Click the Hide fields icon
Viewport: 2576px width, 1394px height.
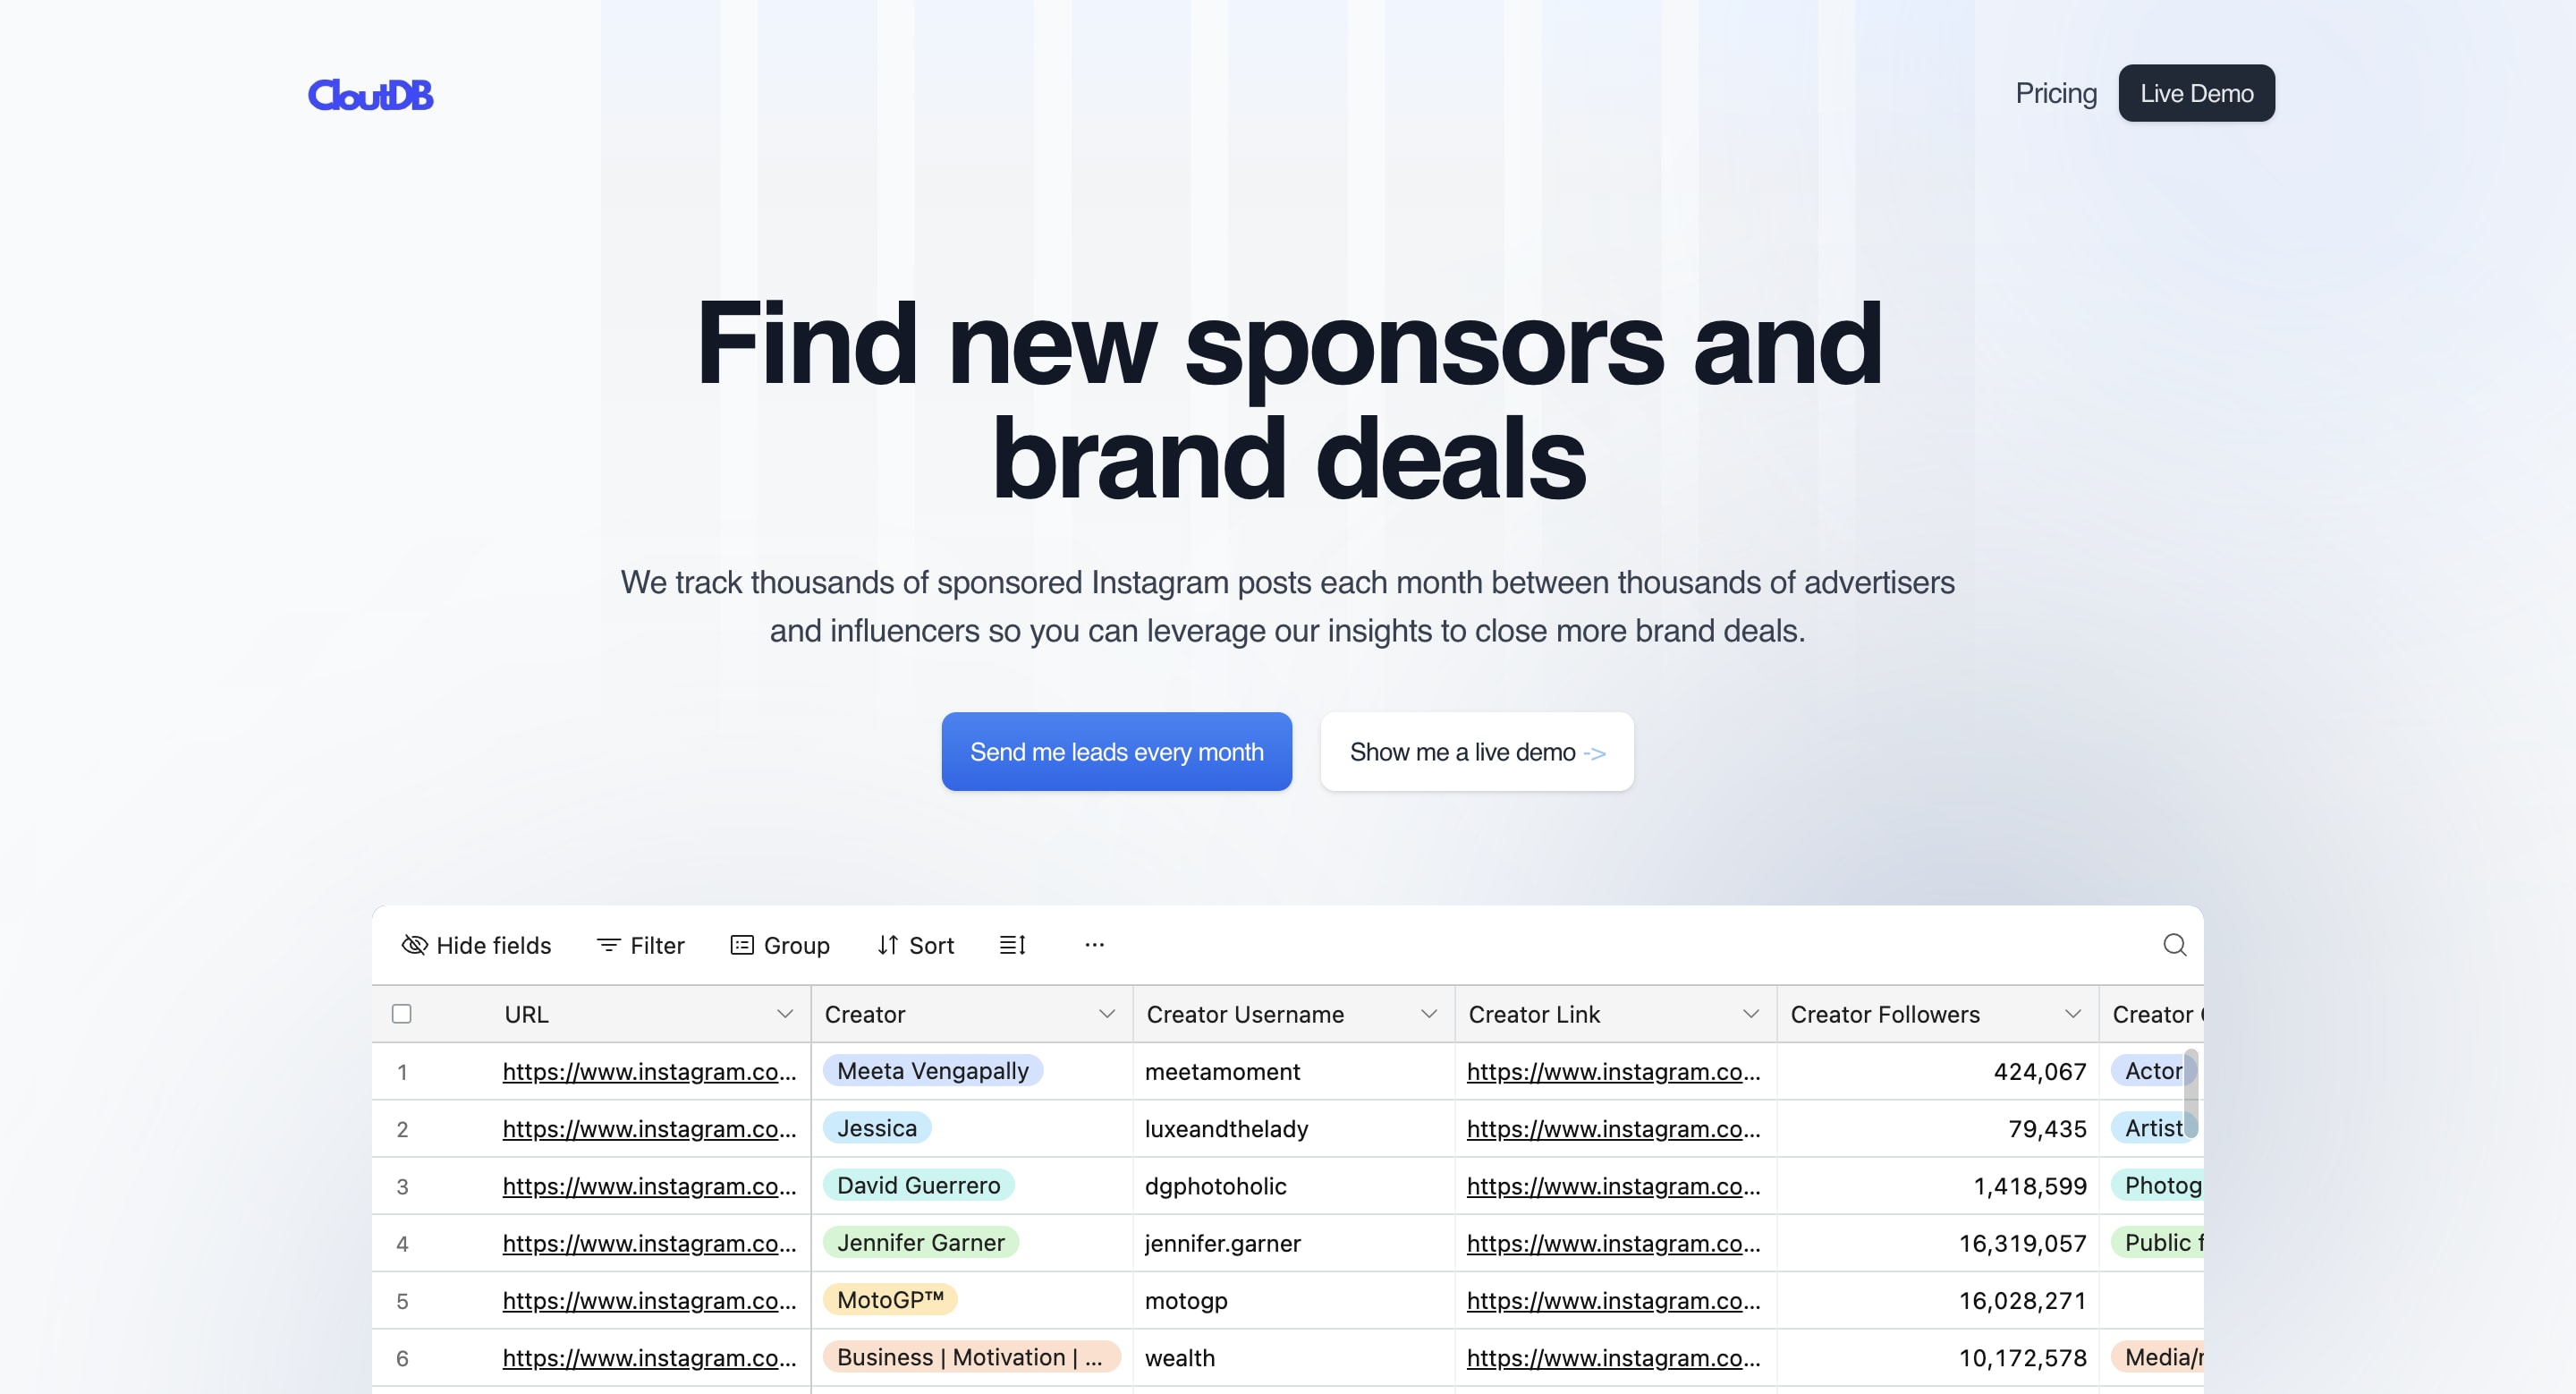tap(415, 944)
